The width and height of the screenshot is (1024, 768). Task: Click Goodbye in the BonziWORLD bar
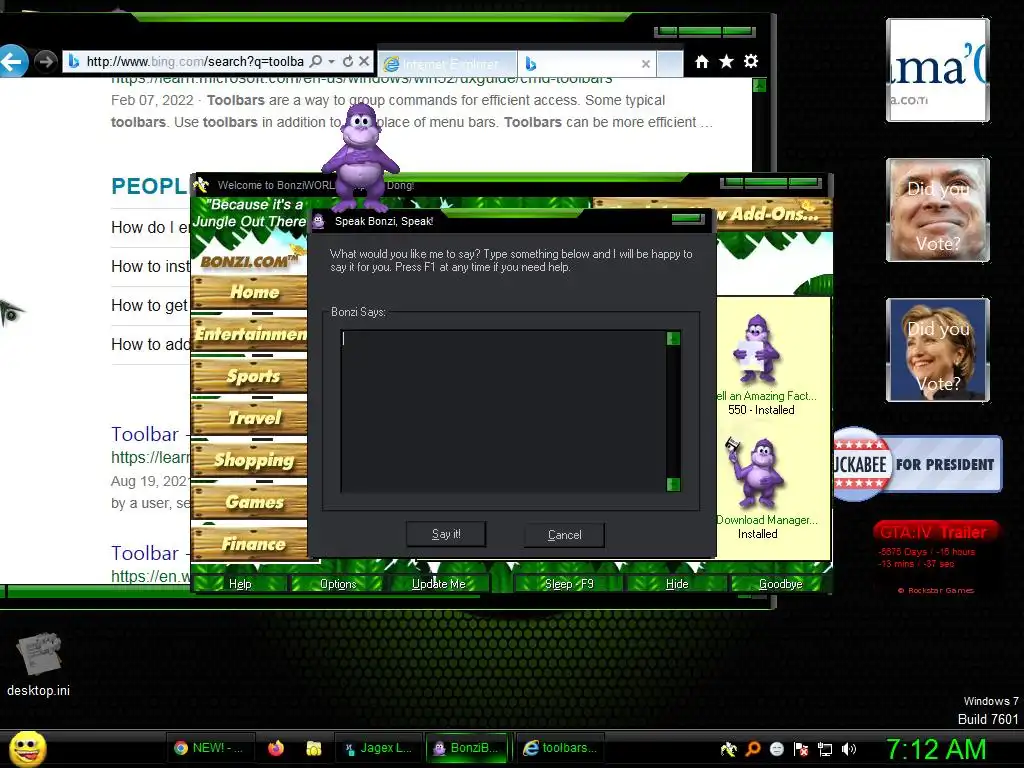coord(780,584)
